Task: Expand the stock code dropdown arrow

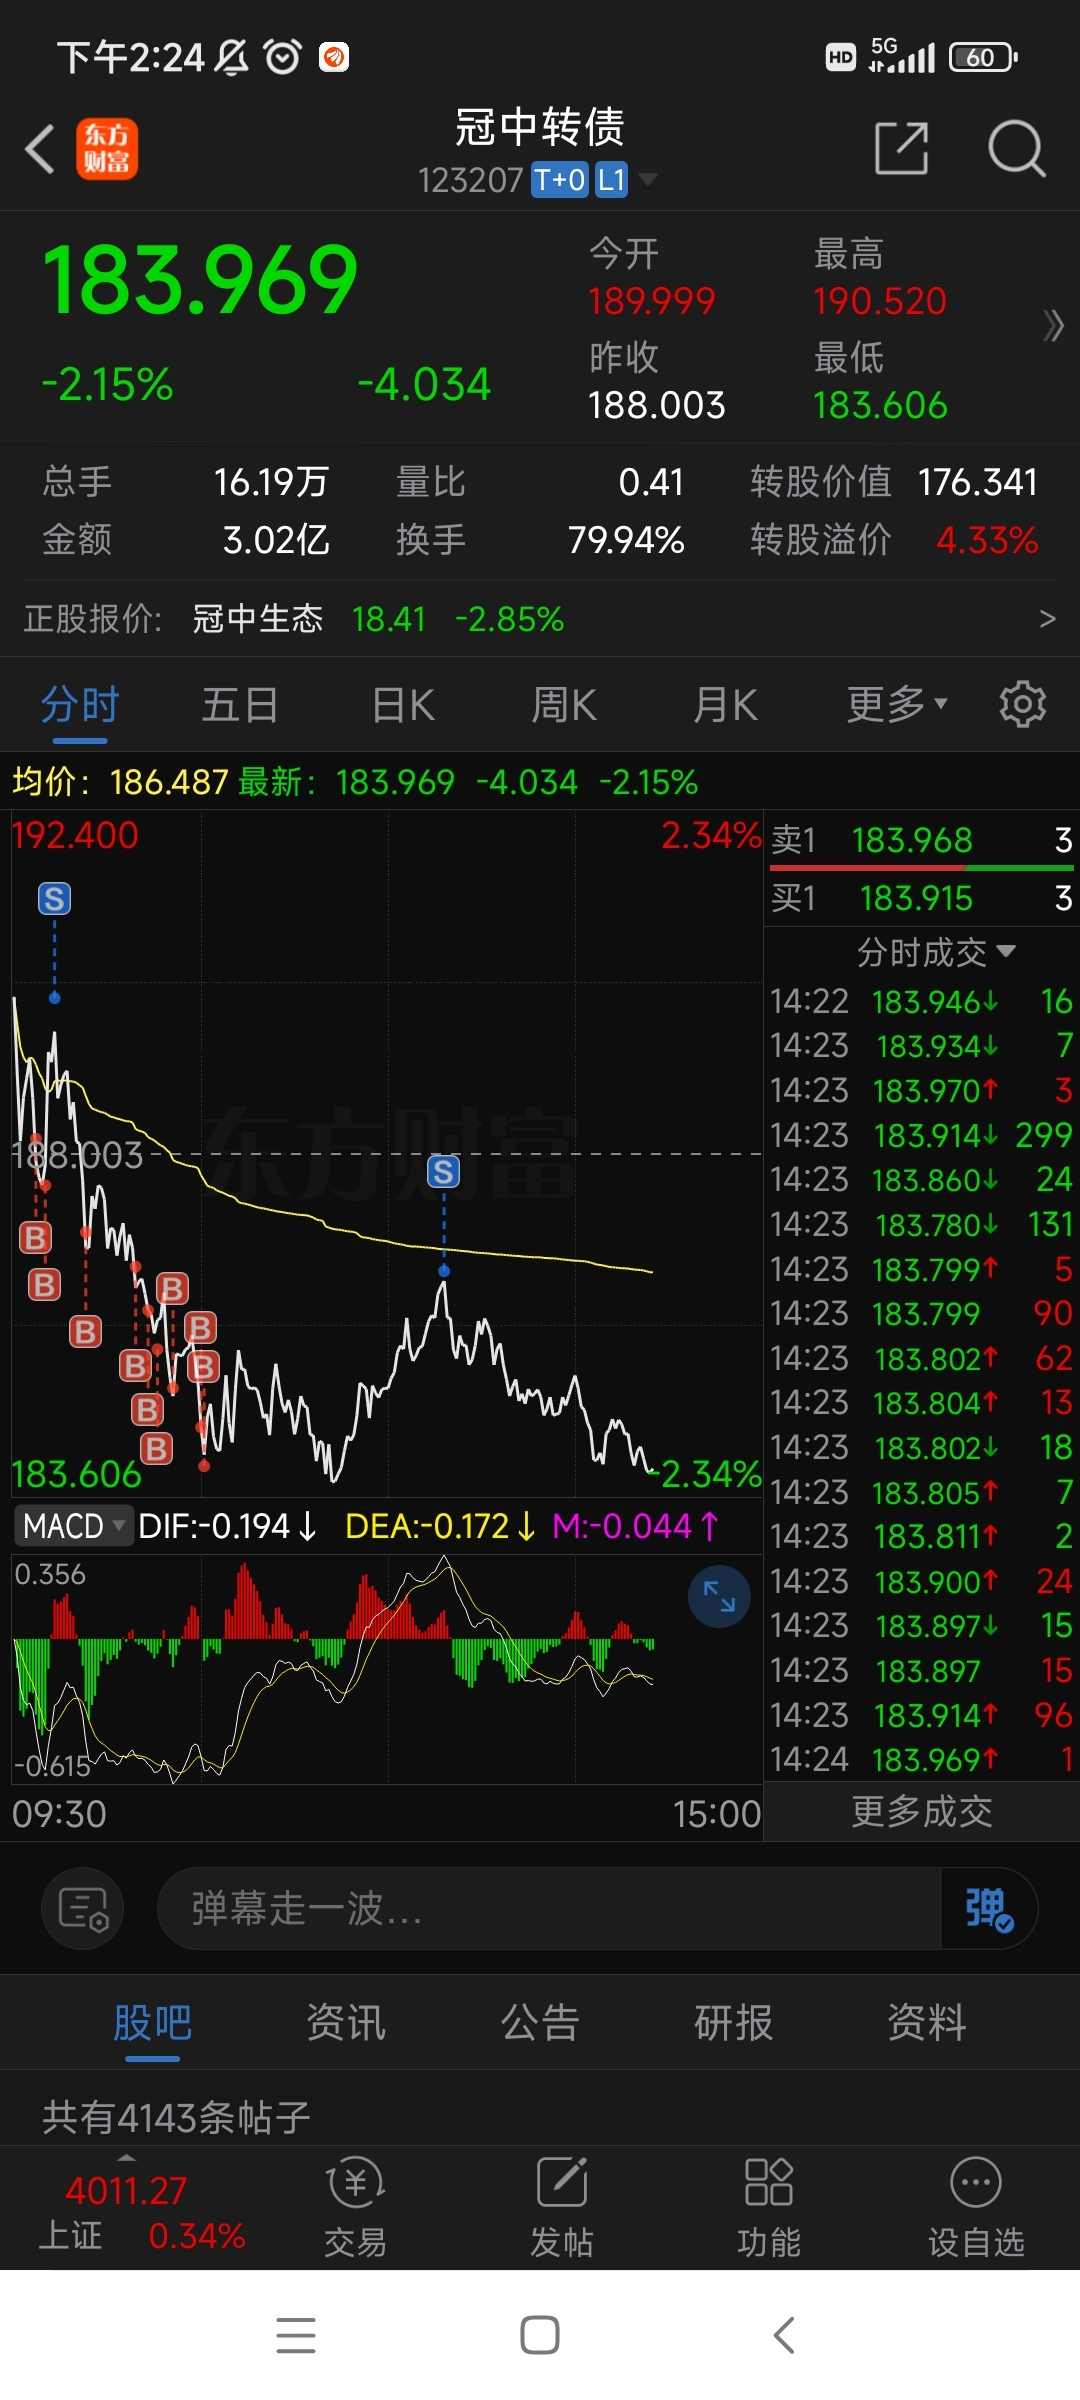Action: pyautogui.click(x=648, y=180)
